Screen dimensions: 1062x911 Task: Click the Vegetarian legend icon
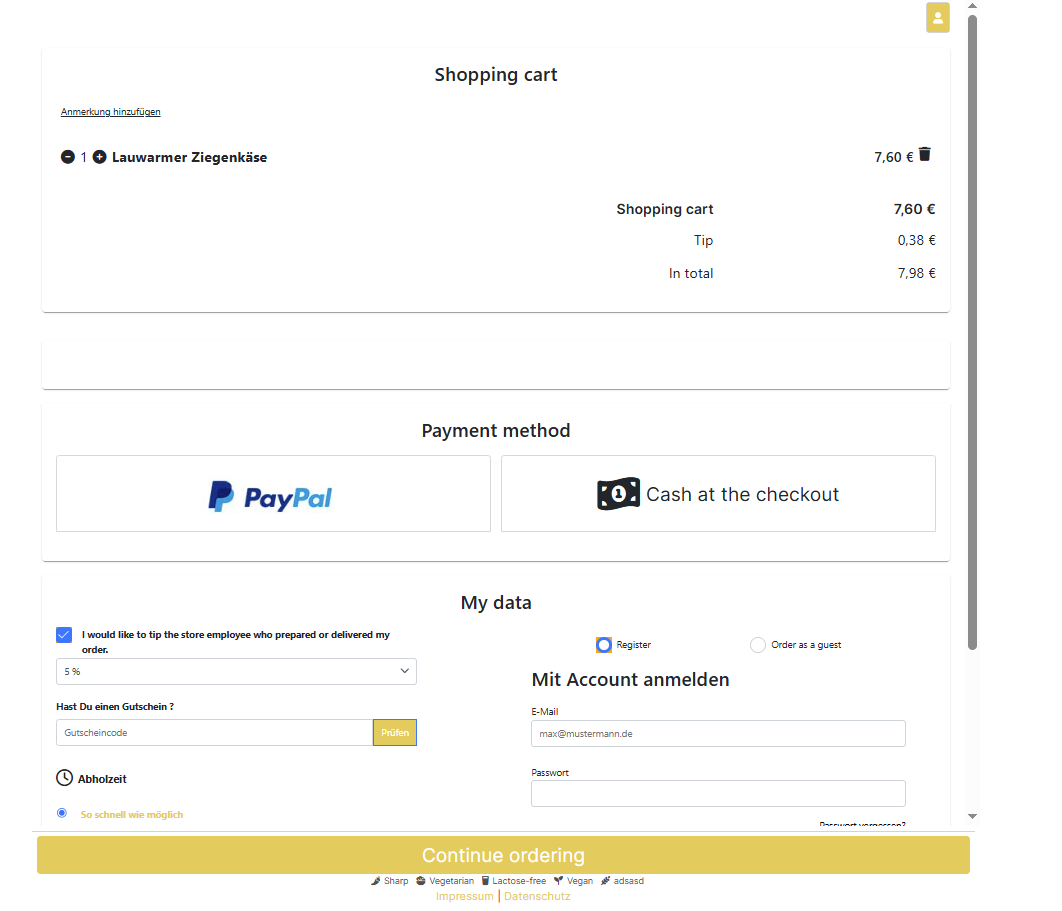tap(421, 881)
